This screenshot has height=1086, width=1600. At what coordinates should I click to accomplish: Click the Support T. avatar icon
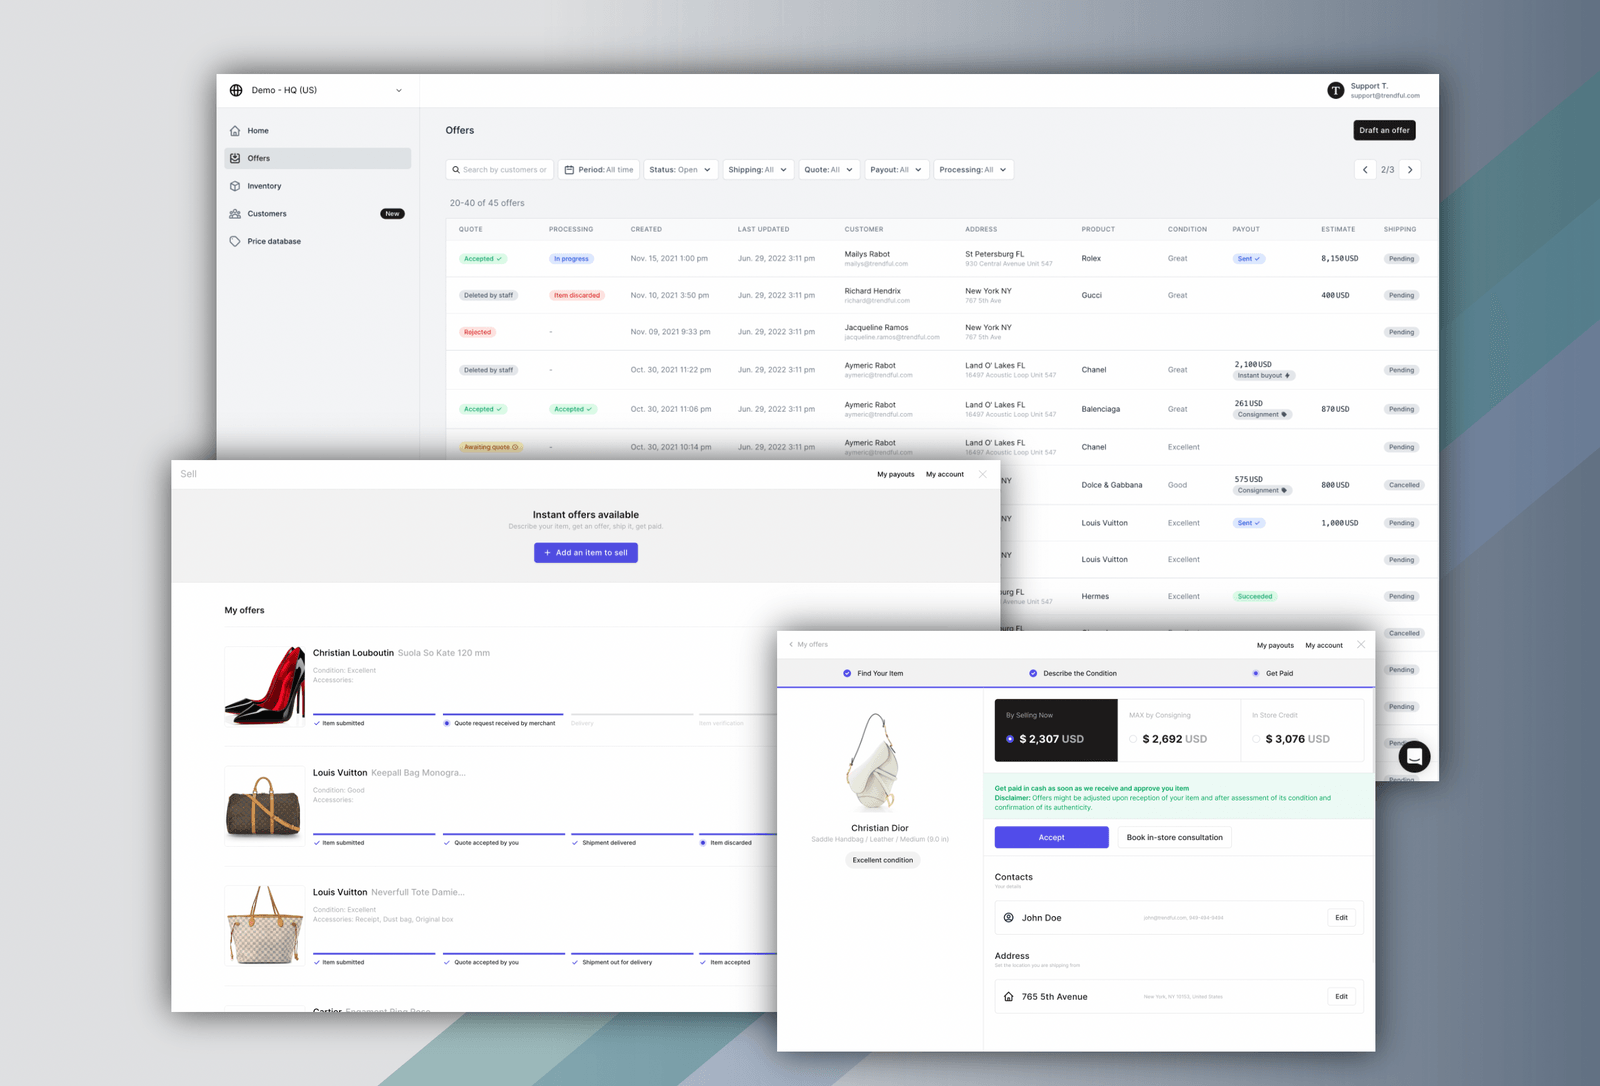pyautogui.click(x=1335, y=90)
